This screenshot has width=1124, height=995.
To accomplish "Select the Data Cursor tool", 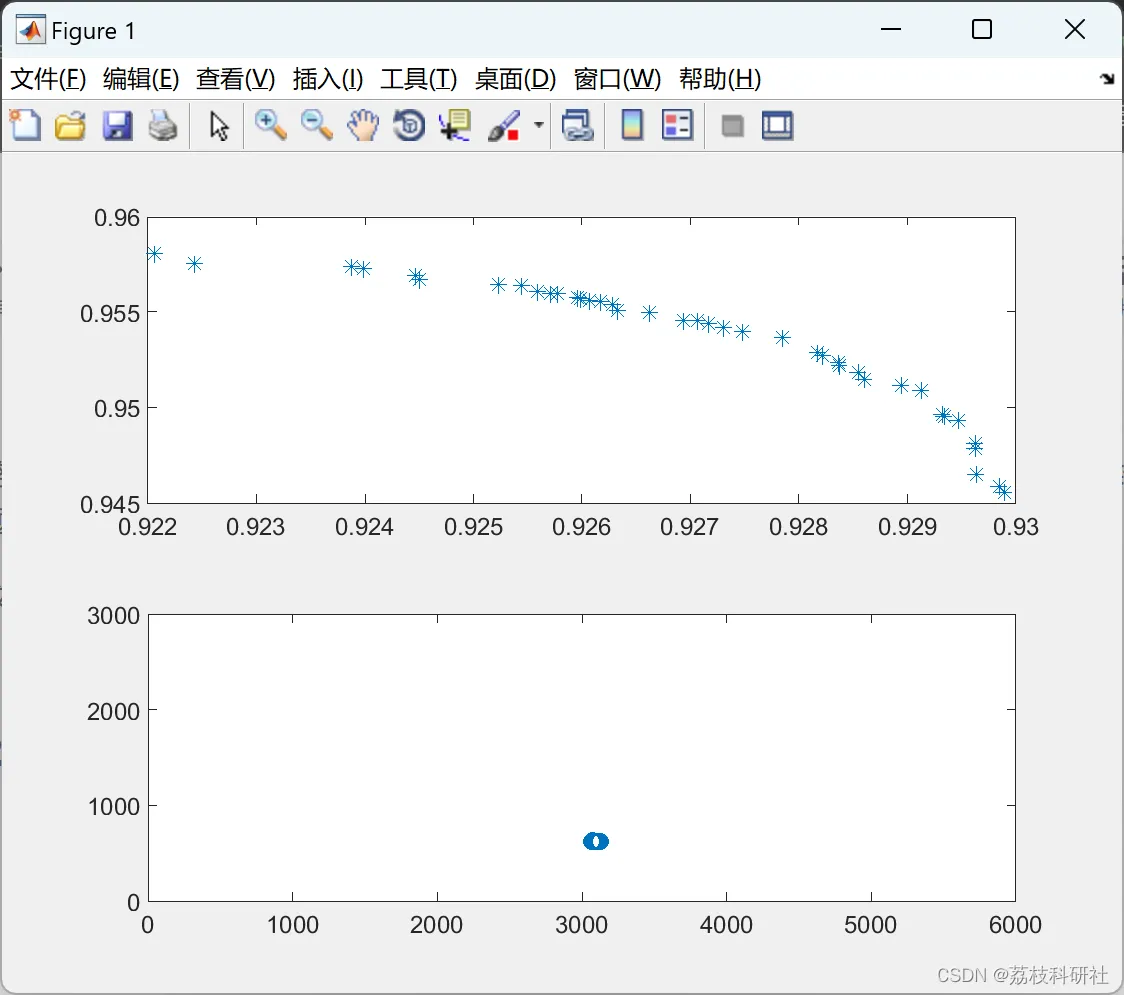I will coord(455,125).
